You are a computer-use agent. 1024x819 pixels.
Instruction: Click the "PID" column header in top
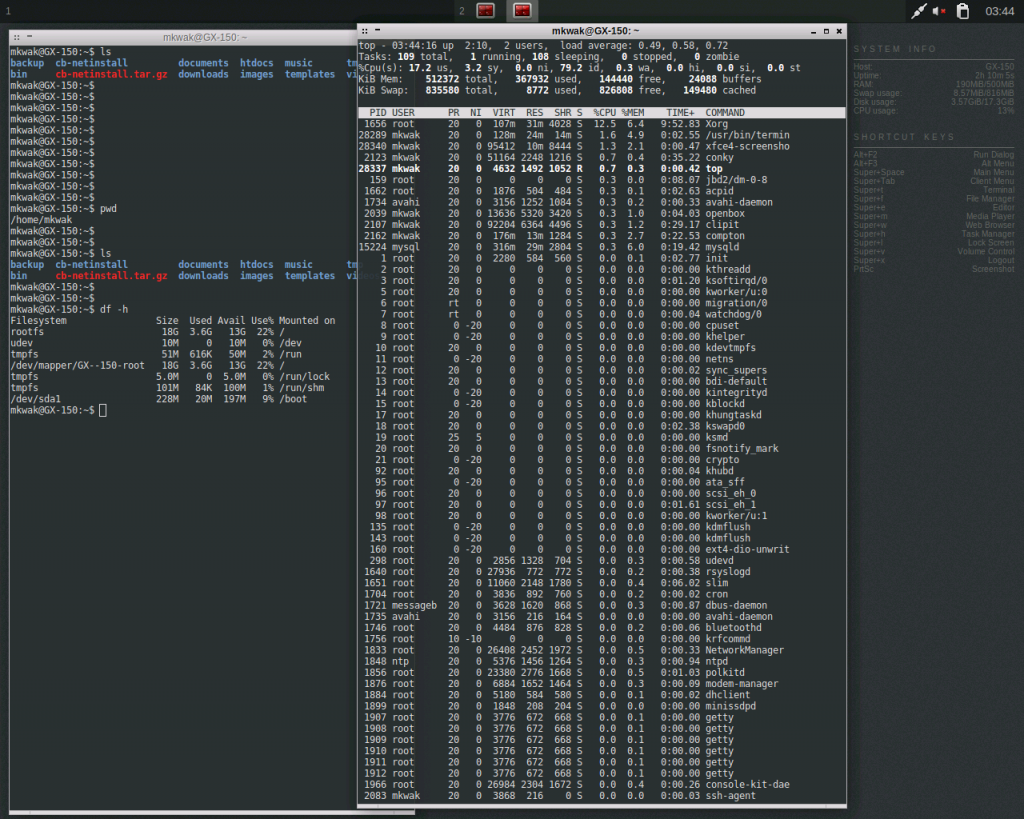377,113
